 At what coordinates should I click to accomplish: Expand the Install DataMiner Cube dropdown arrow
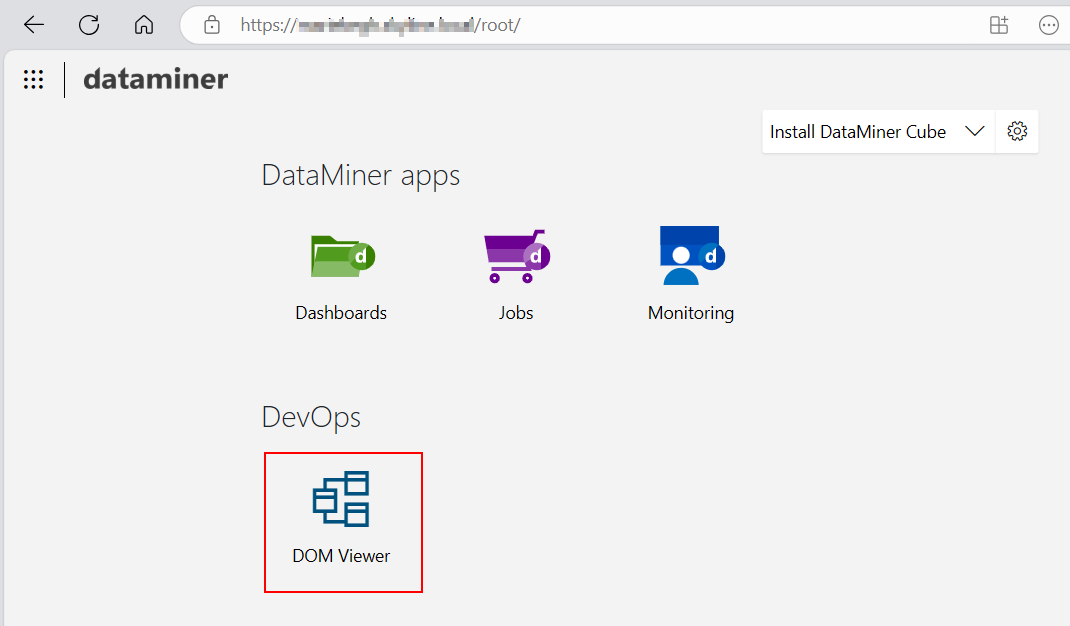tap(974, 131)
